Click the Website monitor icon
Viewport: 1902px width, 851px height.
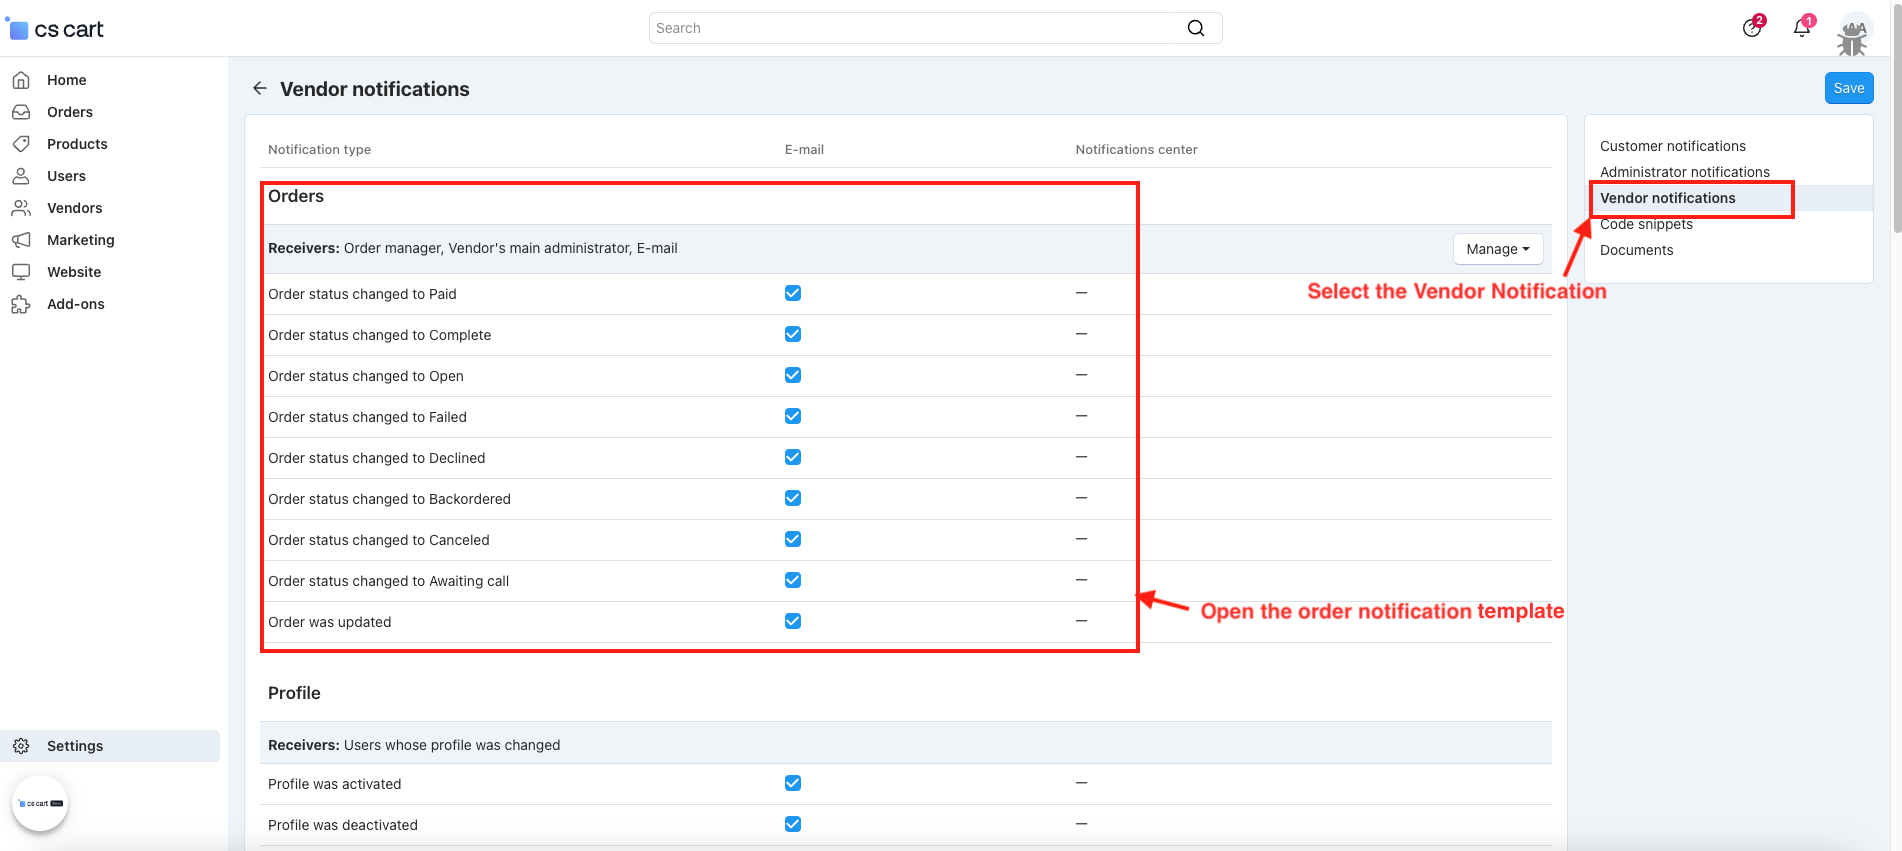pos(21,272)
